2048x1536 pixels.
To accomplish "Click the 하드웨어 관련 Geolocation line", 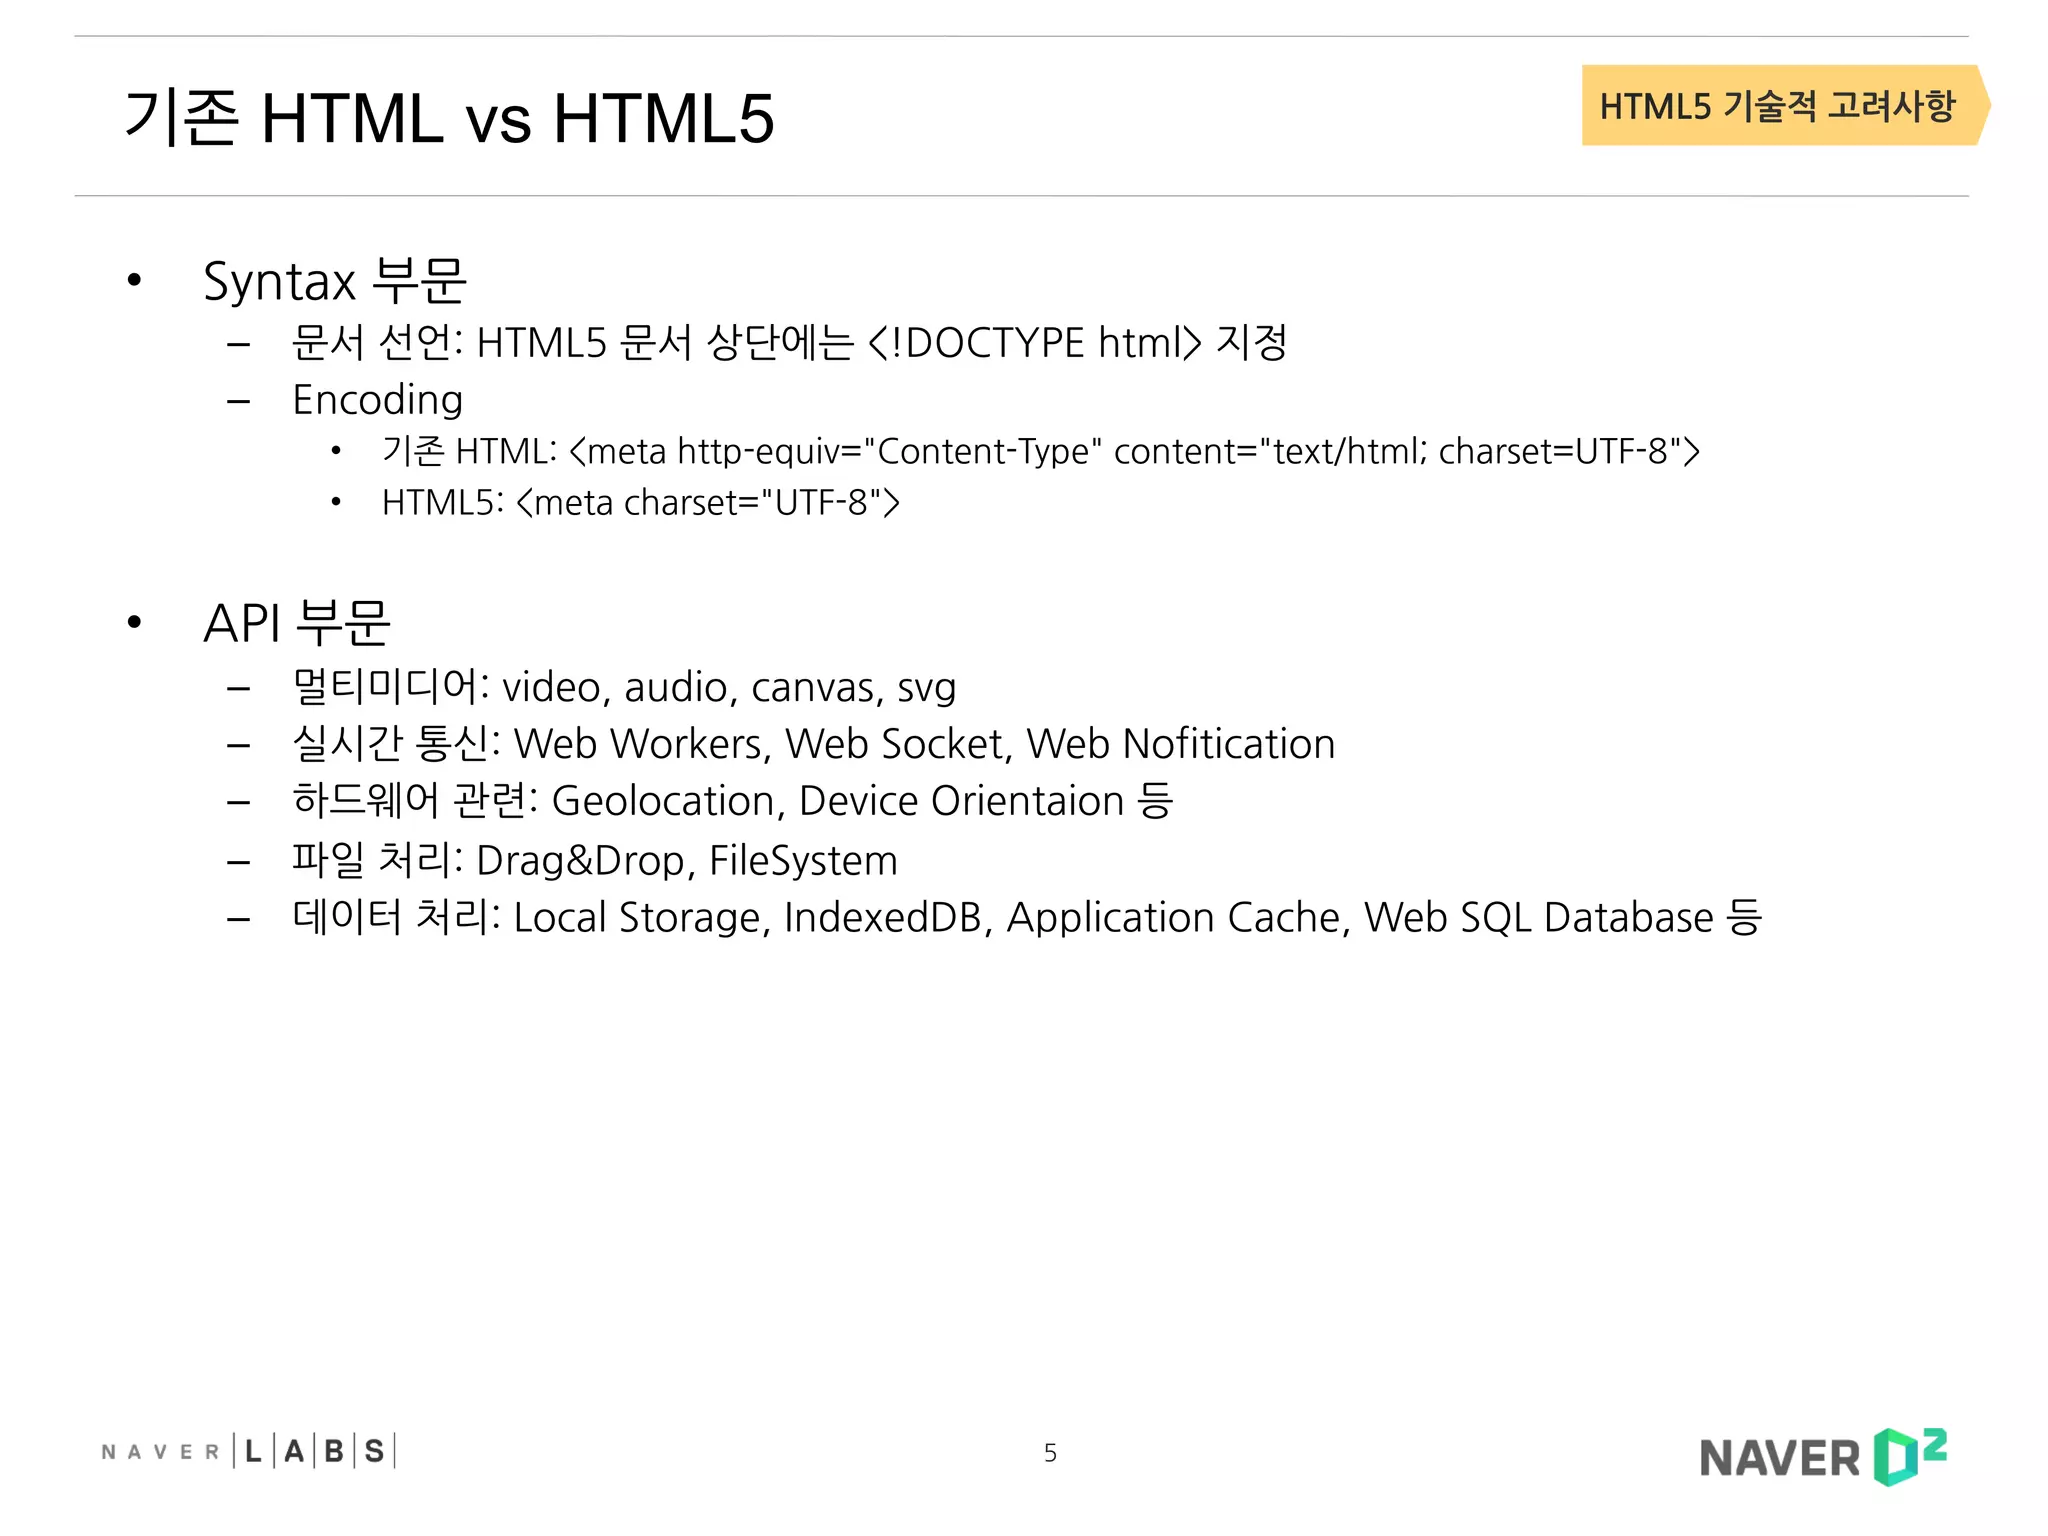I will tap(732, 801).
